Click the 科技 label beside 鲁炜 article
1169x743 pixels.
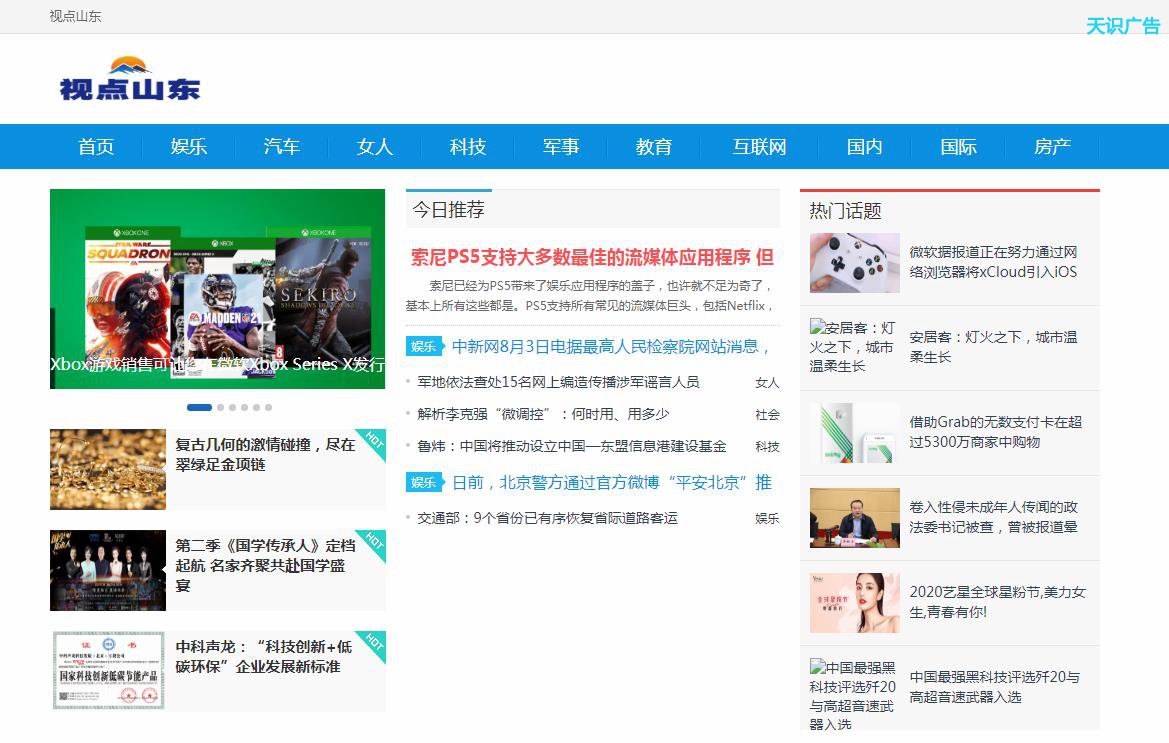coord(767,446)
